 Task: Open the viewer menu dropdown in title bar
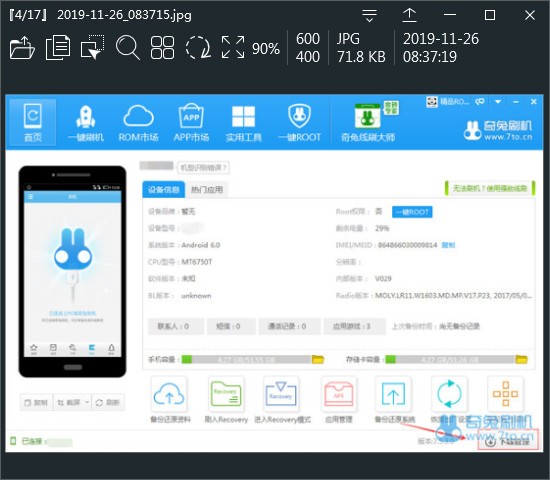tap(369, 15)
